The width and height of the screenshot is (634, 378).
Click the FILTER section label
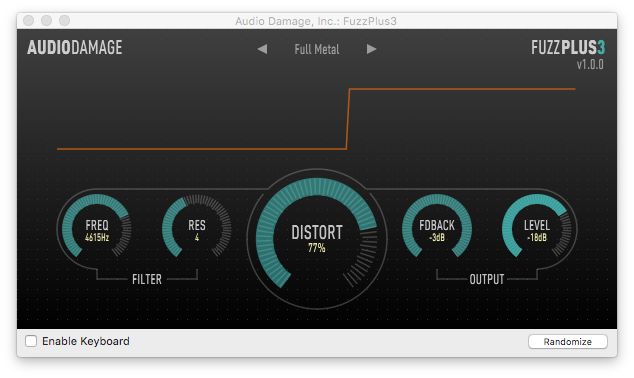click(x=147, y=279)
